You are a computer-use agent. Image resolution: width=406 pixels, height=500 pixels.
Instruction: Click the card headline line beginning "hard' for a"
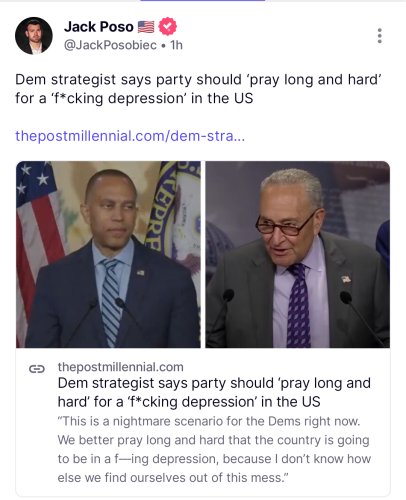(x=189, y=402)
